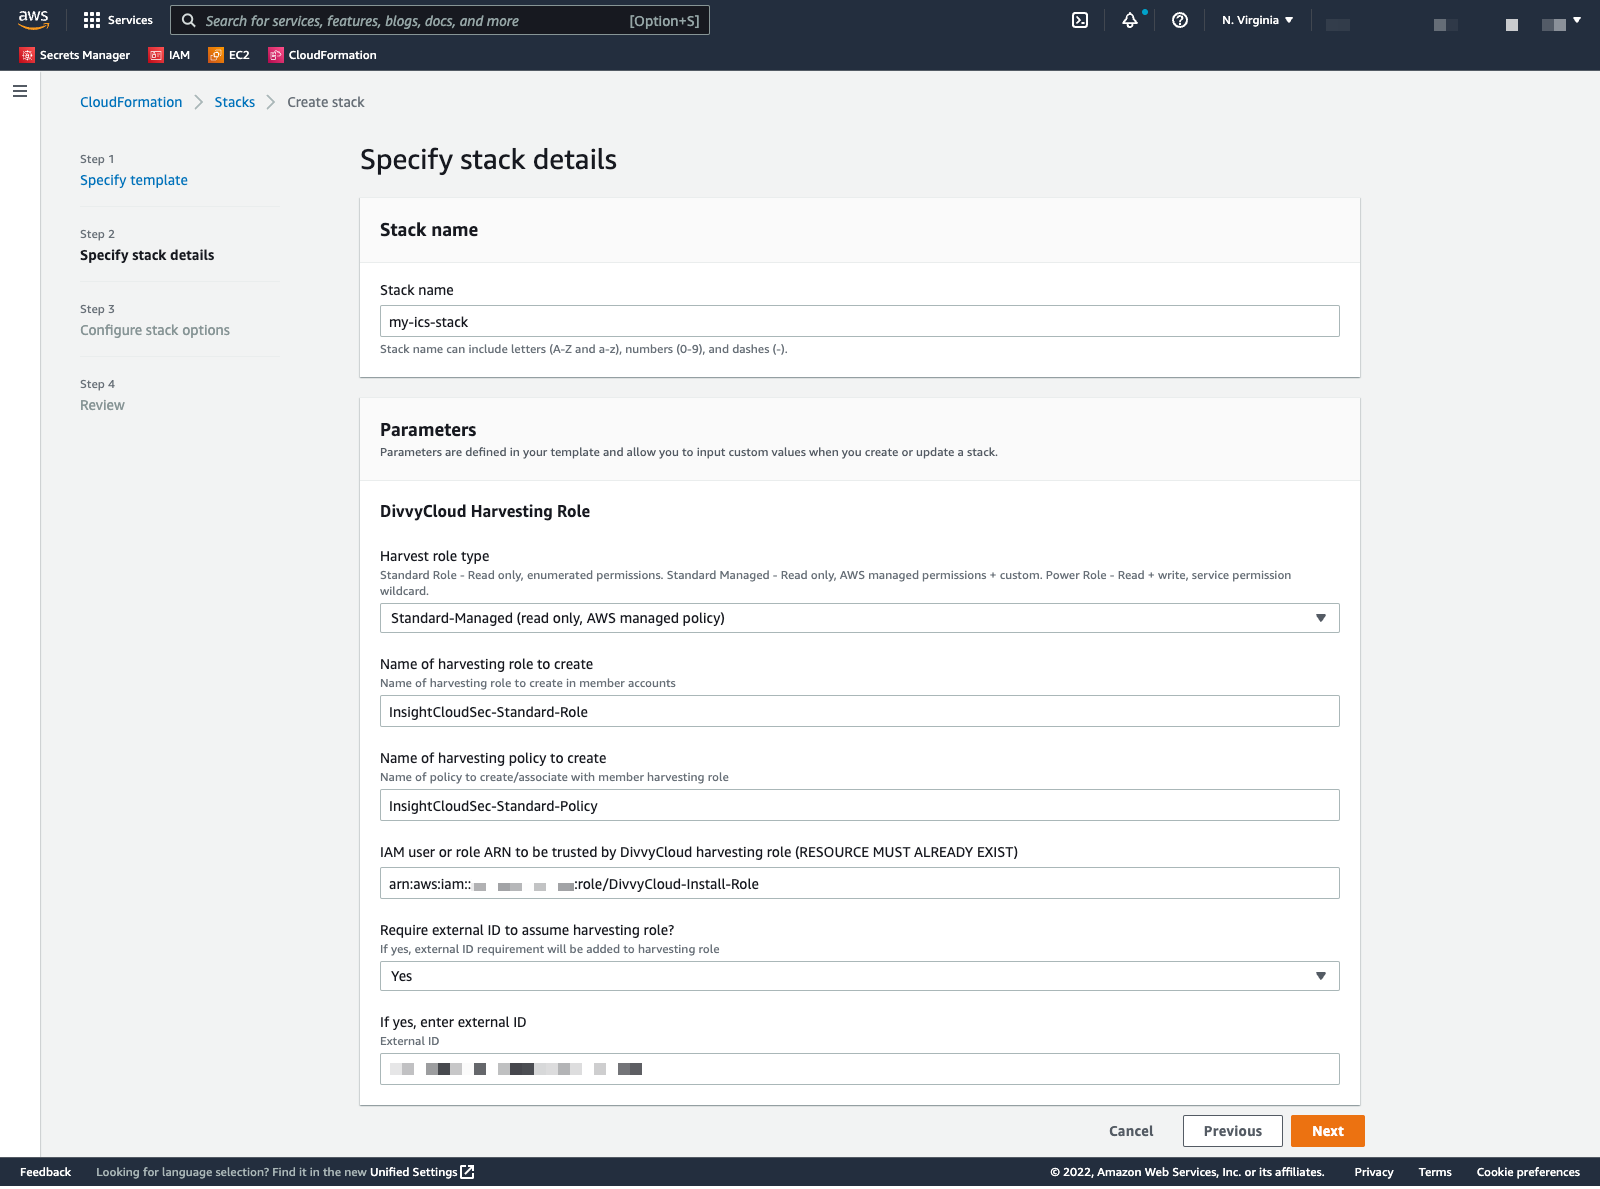Screen dimensions: 1600x1189
Task: Click the Stacks breadcrumb link
Action: pos(235,102)
